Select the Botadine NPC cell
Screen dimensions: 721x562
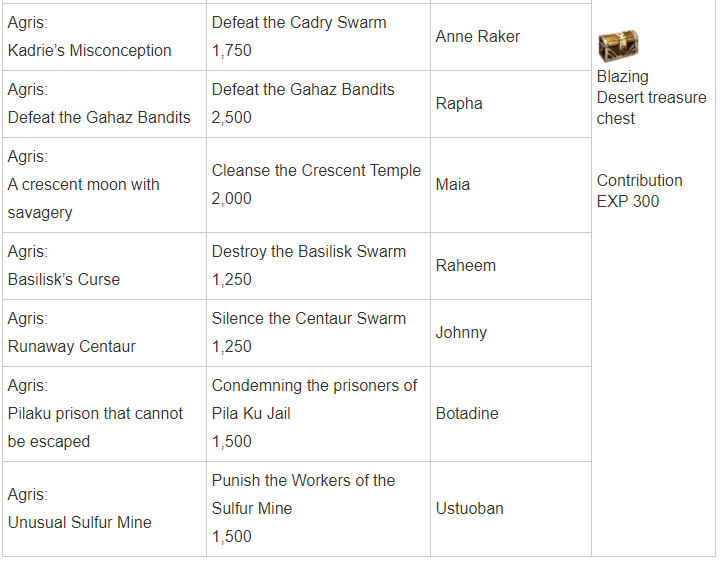click(510, 414)
